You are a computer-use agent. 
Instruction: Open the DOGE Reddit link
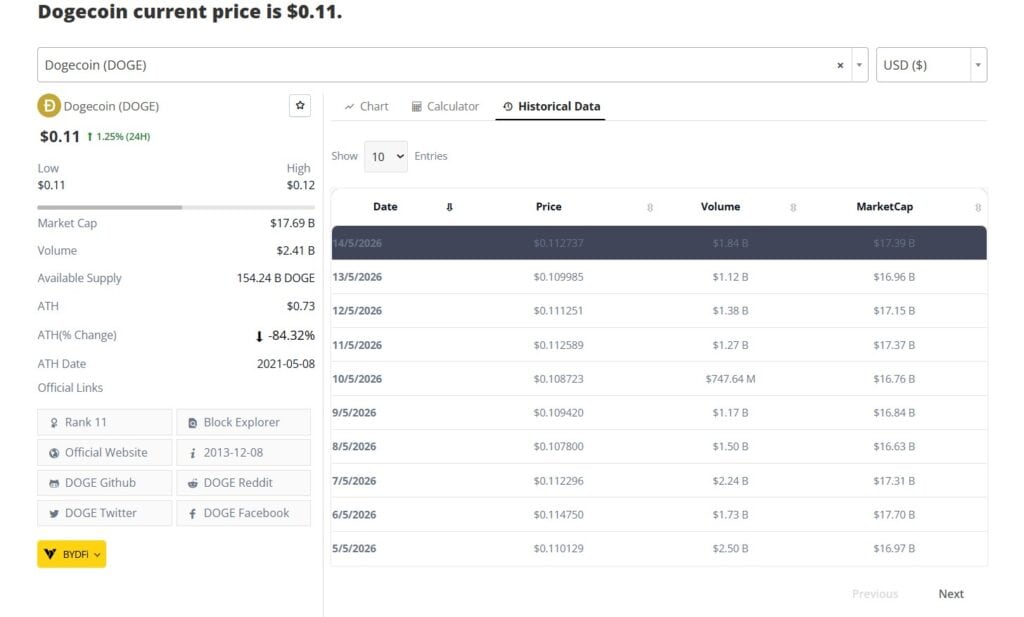244,483
